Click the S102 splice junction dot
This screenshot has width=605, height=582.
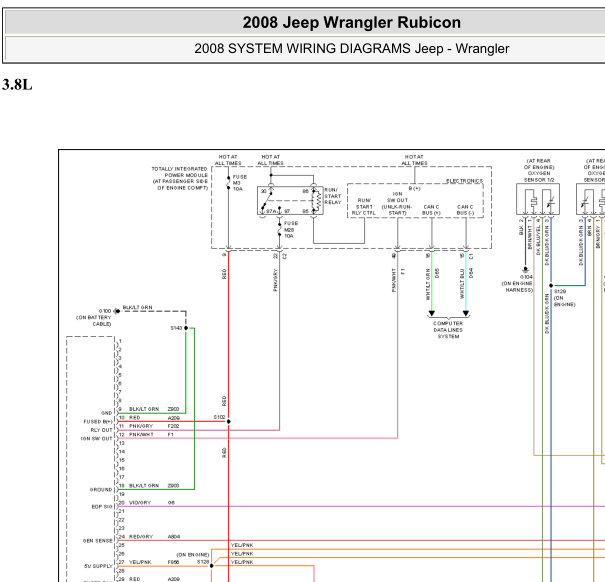click(x=228, y=421)
